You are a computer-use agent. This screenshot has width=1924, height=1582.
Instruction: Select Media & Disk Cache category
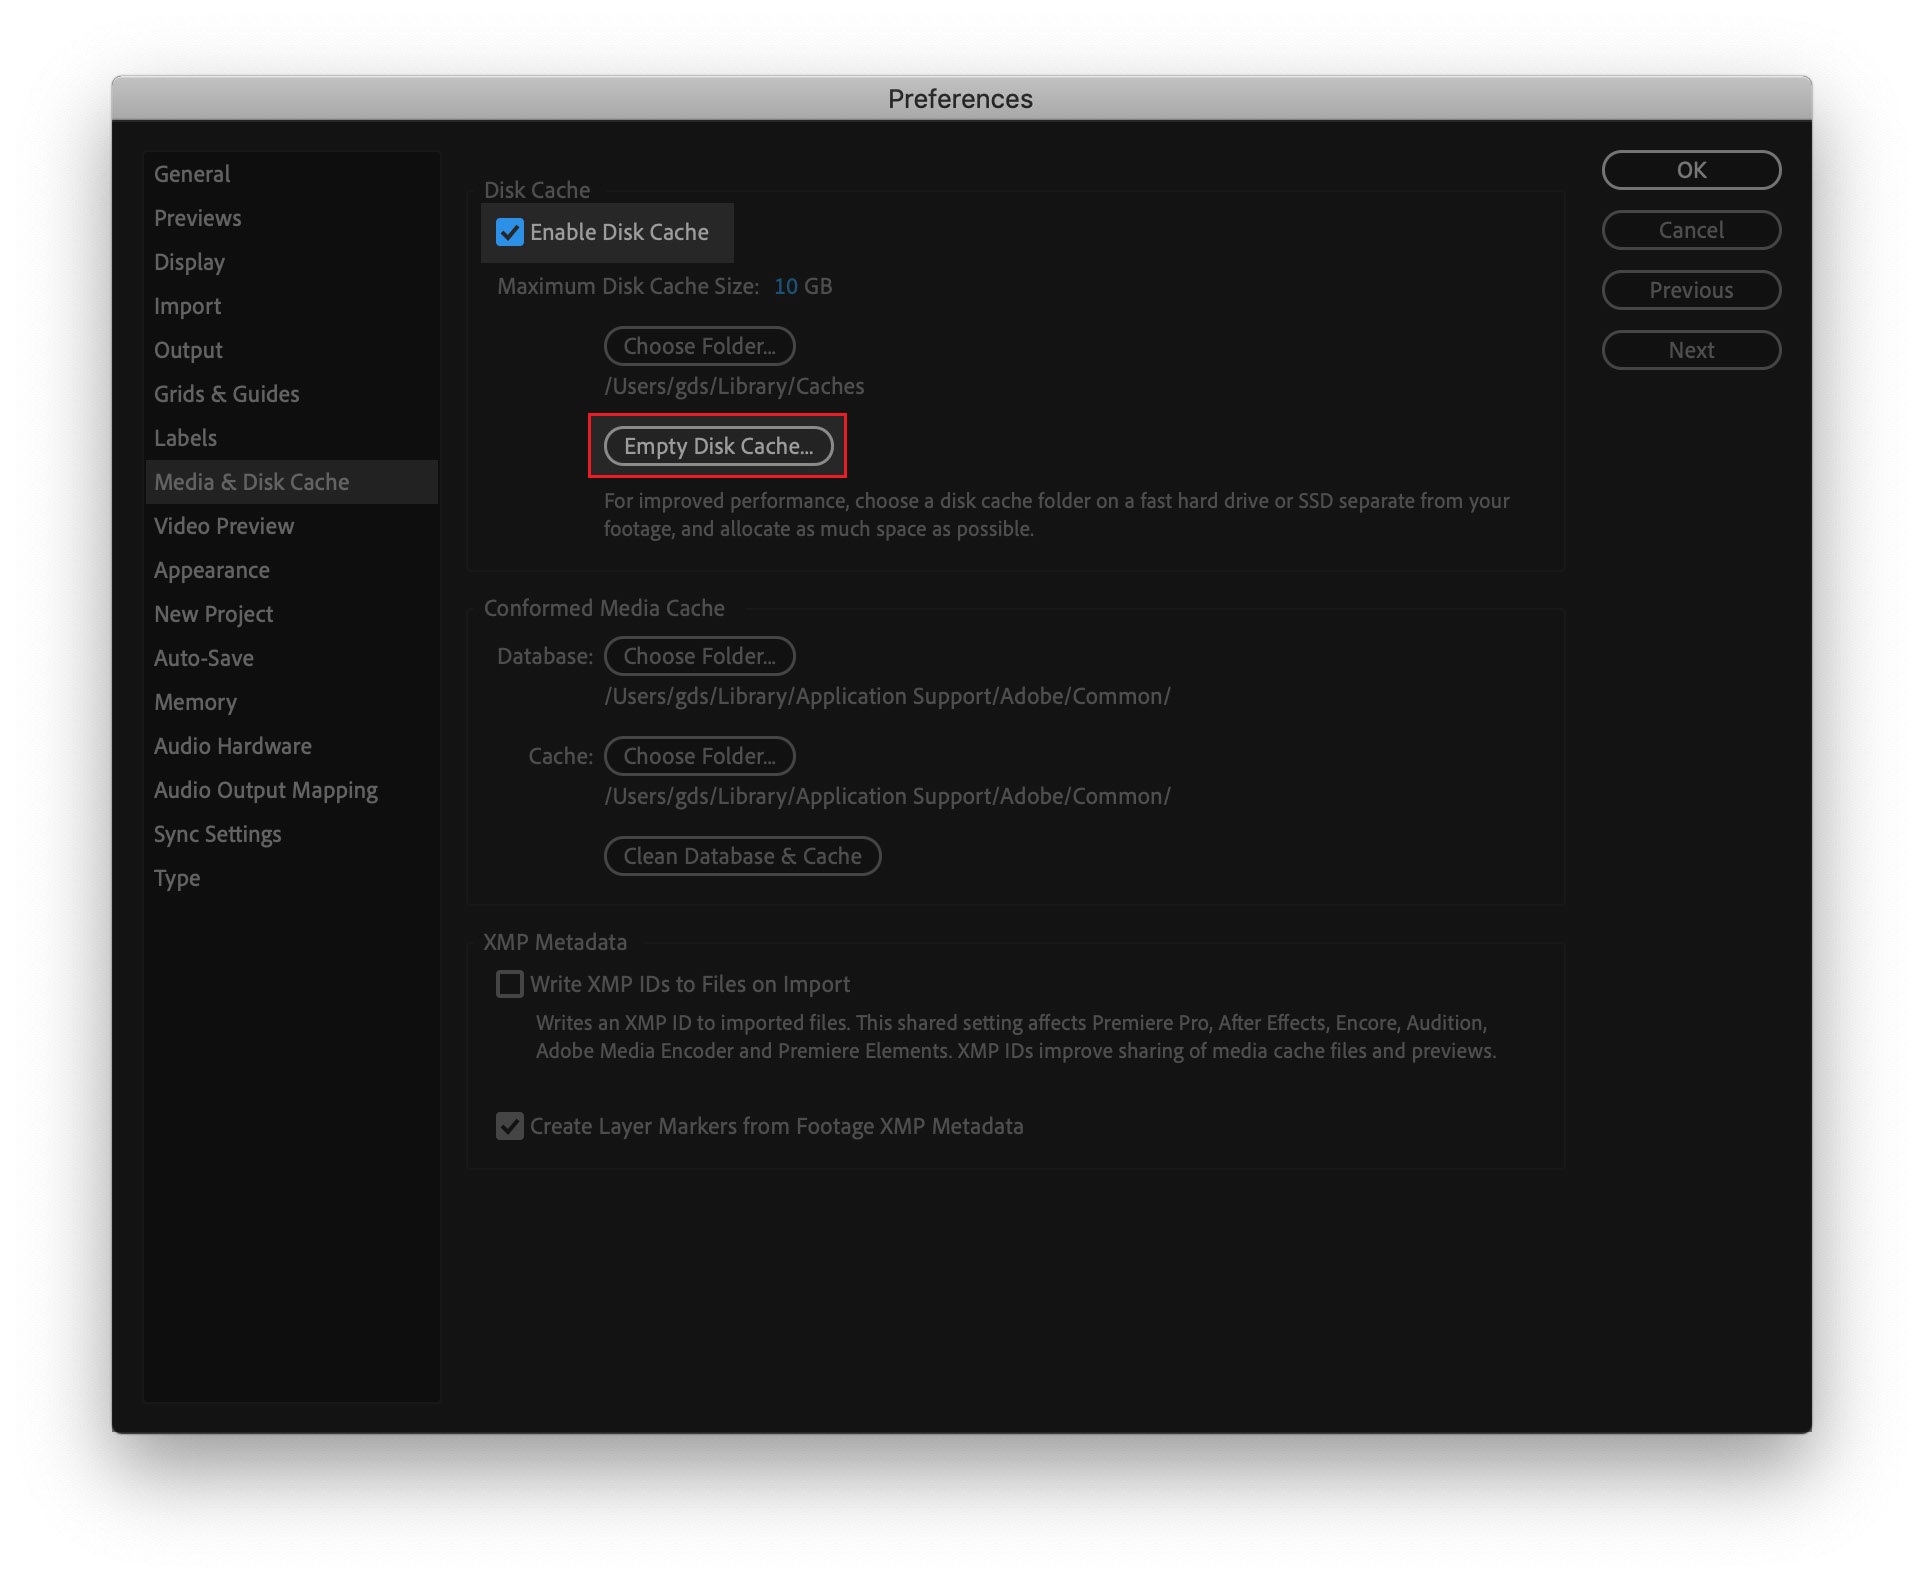coord(291,482)
